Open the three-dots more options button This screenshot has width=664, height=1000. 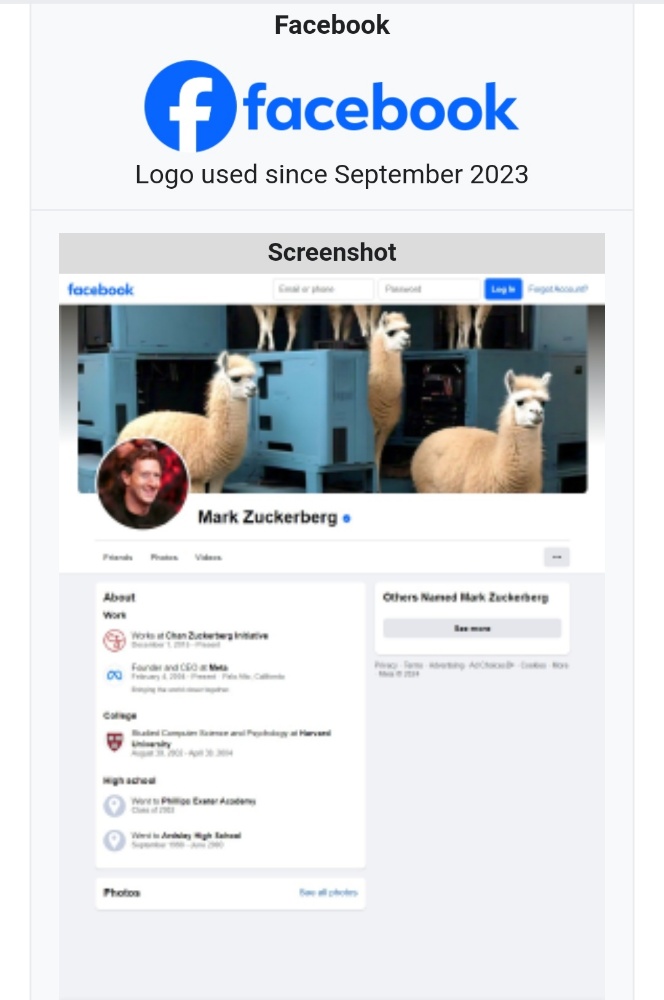557,557
